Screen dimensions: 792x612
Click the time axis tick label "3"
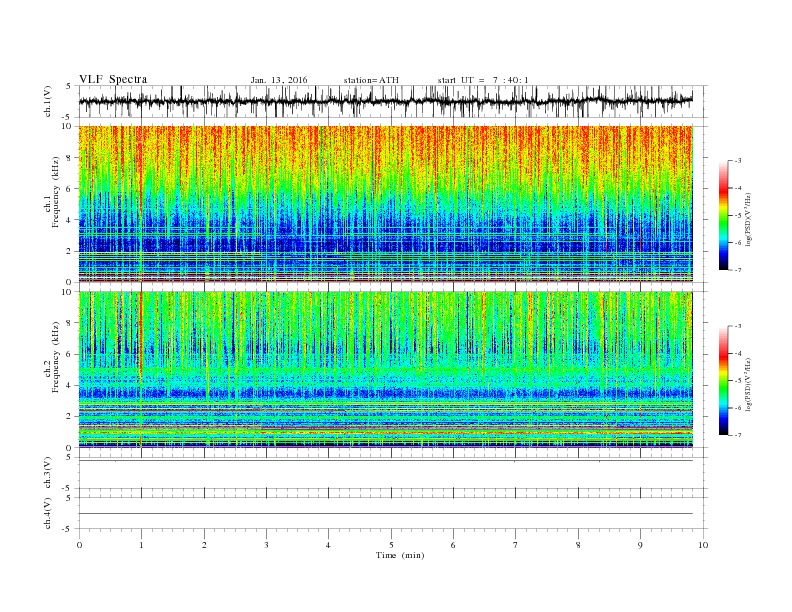tap(266, 545)
